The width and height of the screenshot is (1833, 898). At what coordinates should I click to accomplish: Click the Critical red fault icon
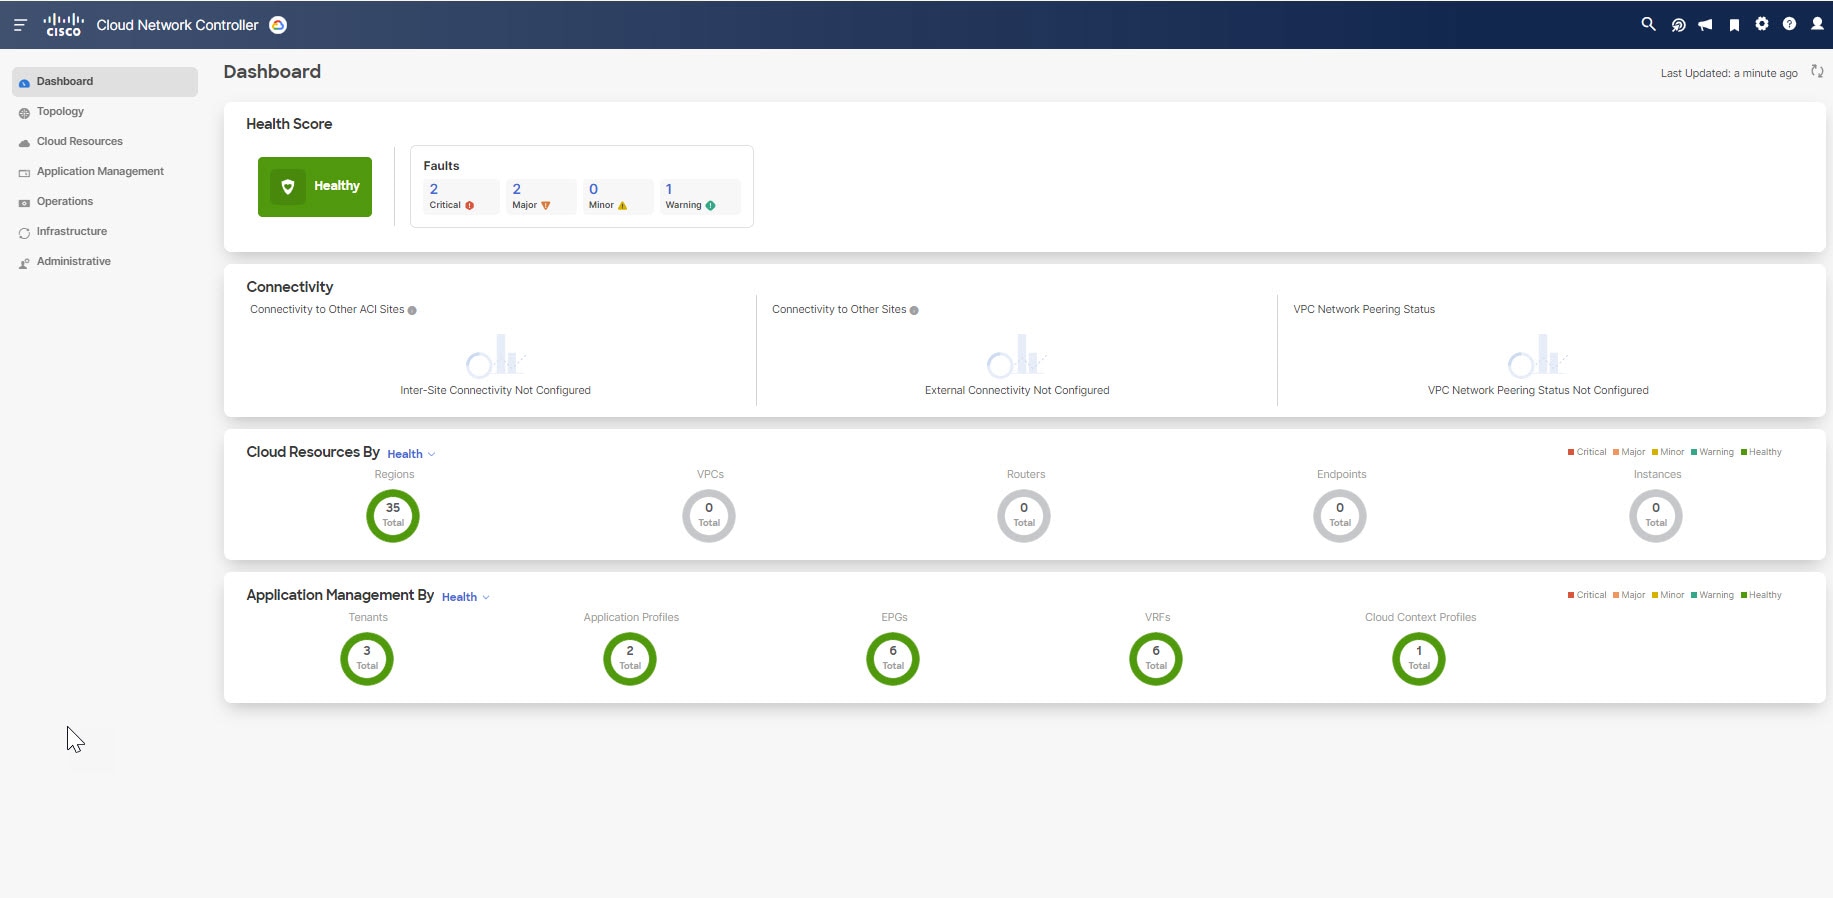click(470, 206)
